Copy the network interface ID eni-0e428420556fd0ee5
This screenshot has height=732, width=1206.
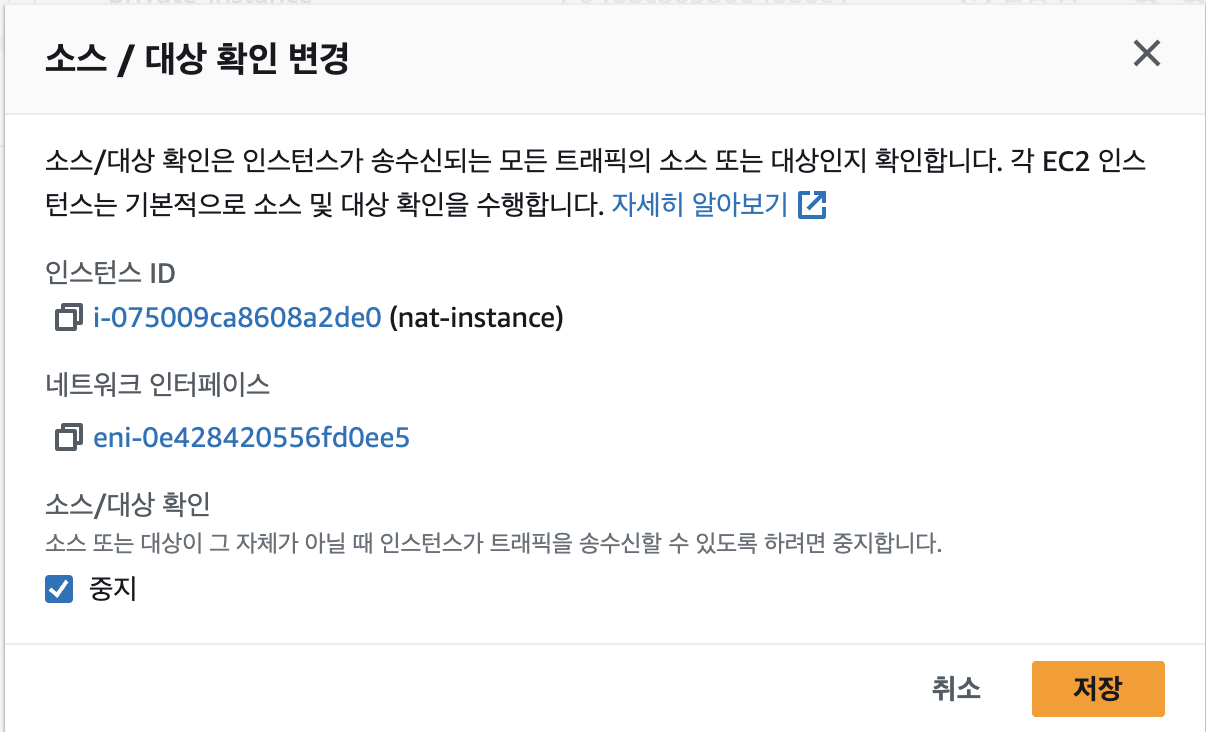click(x=68, y=438)
